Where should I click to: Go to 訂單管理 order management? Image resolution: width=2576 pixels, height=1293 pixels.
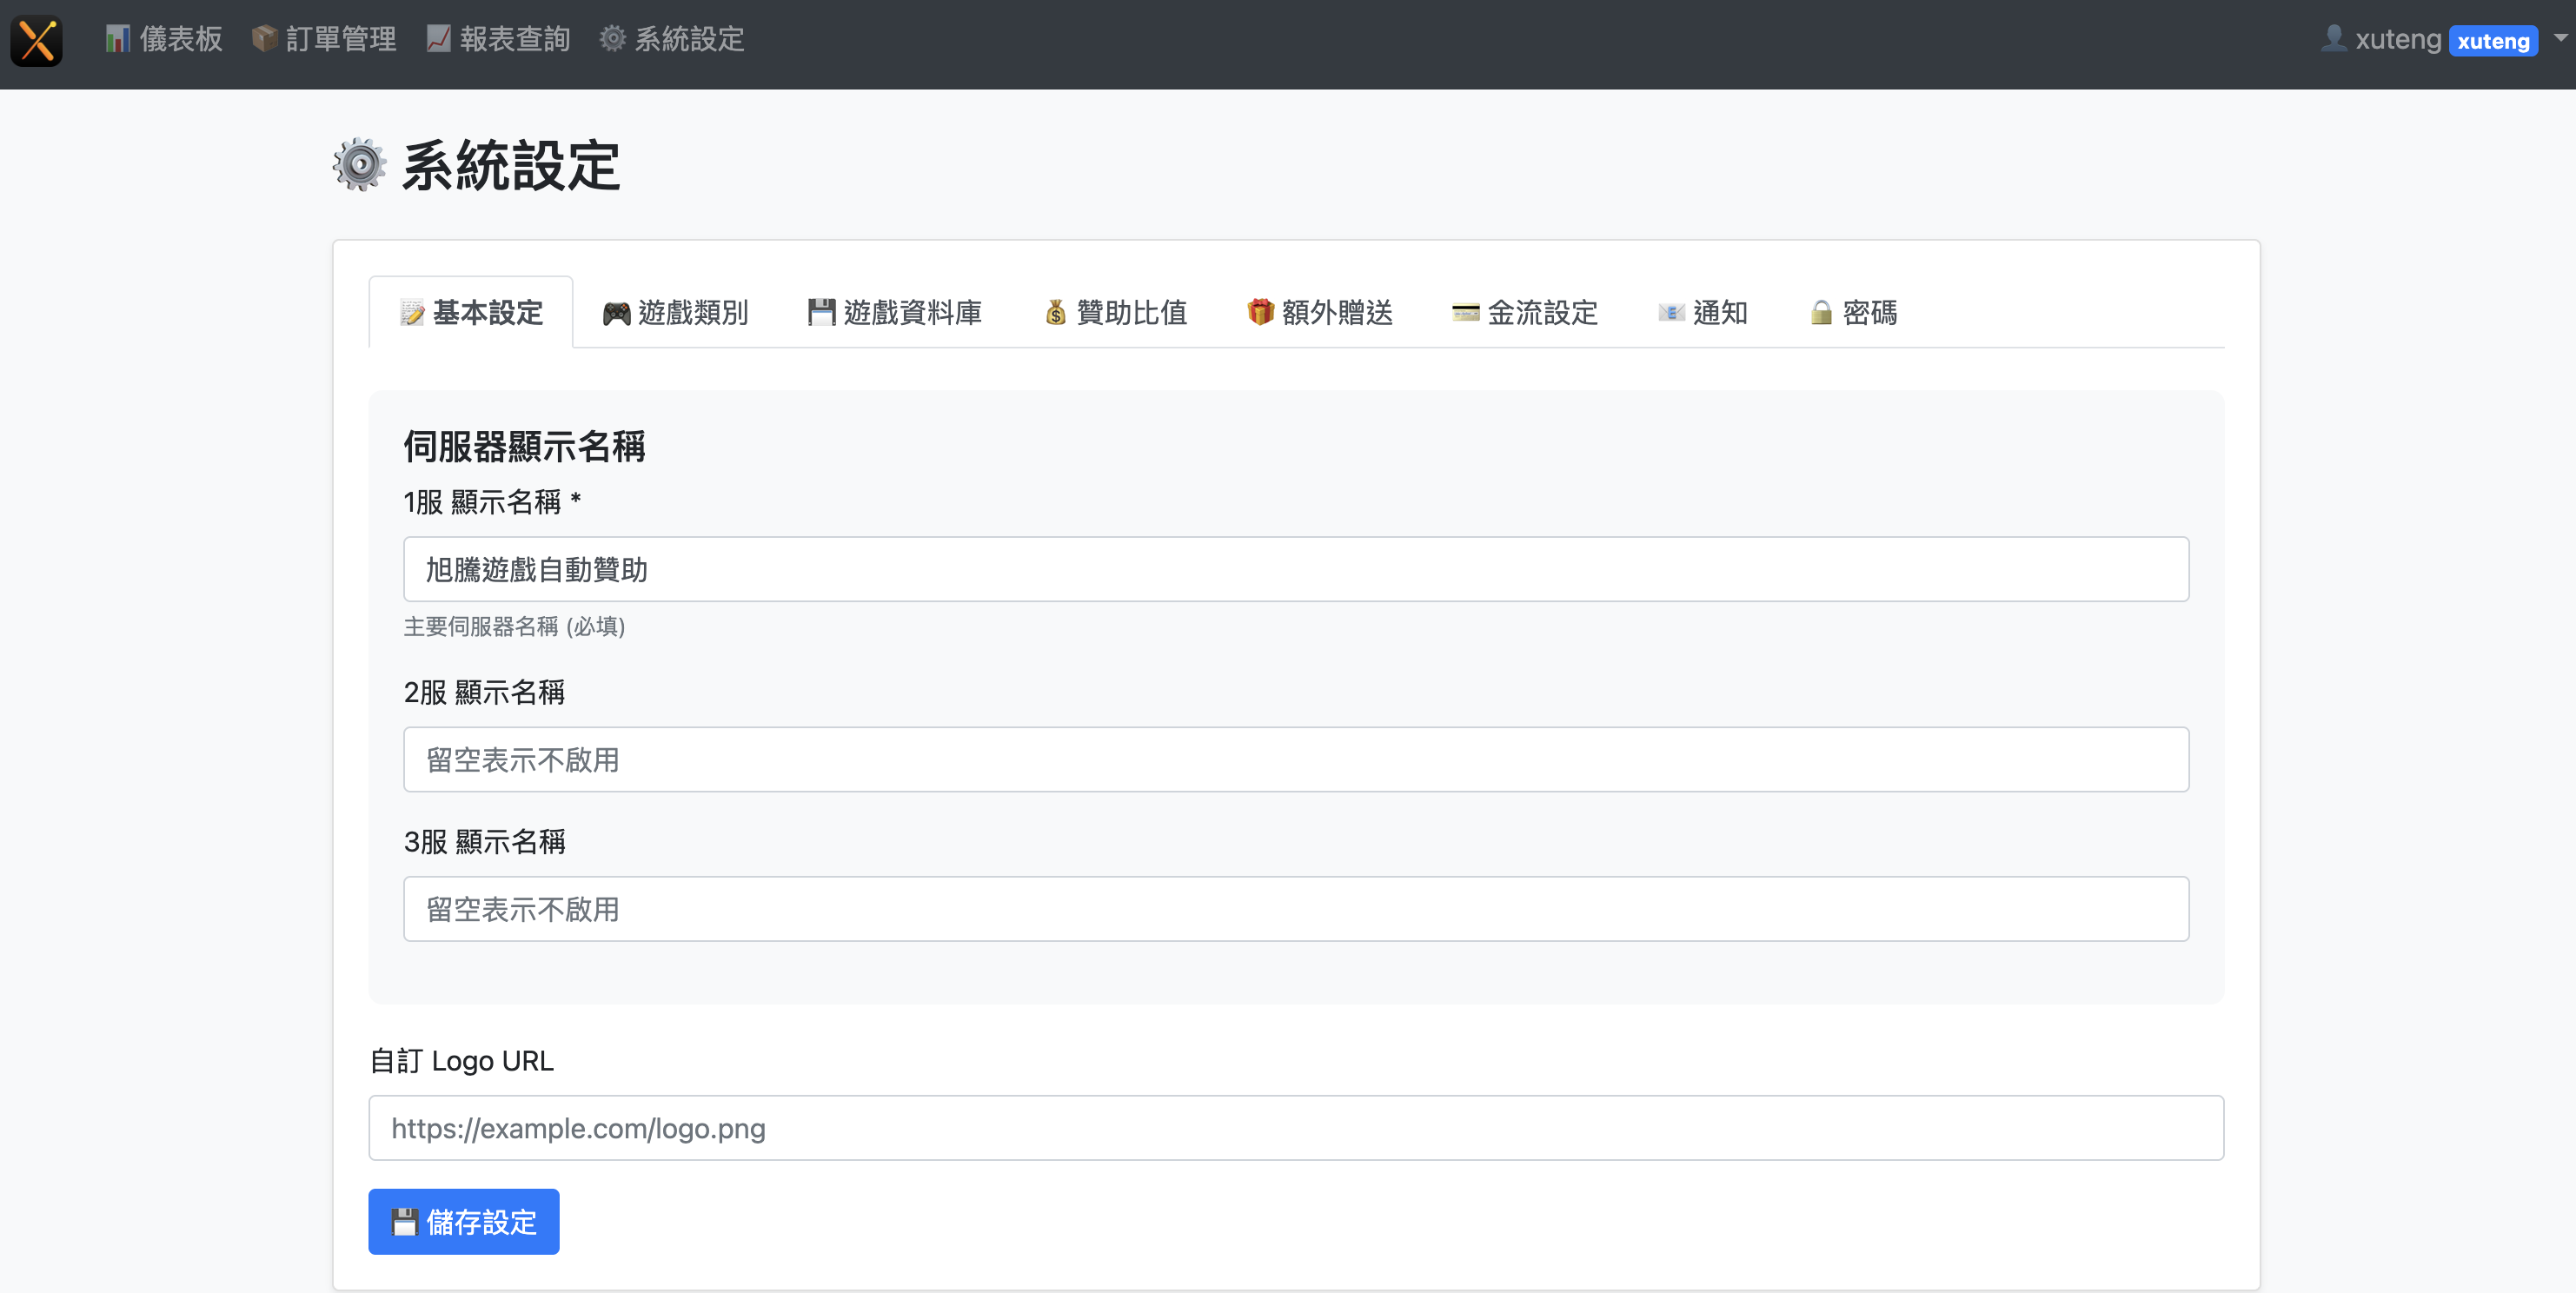point(324,39)
